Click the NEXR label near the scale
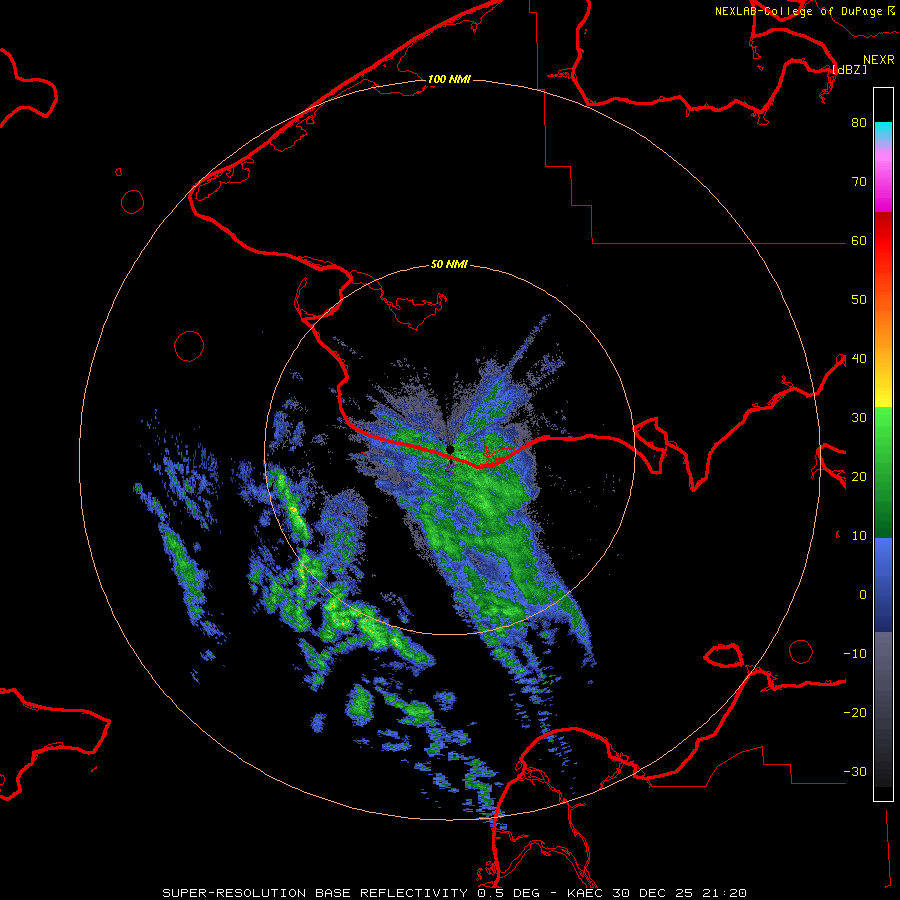 coord(879,60)
